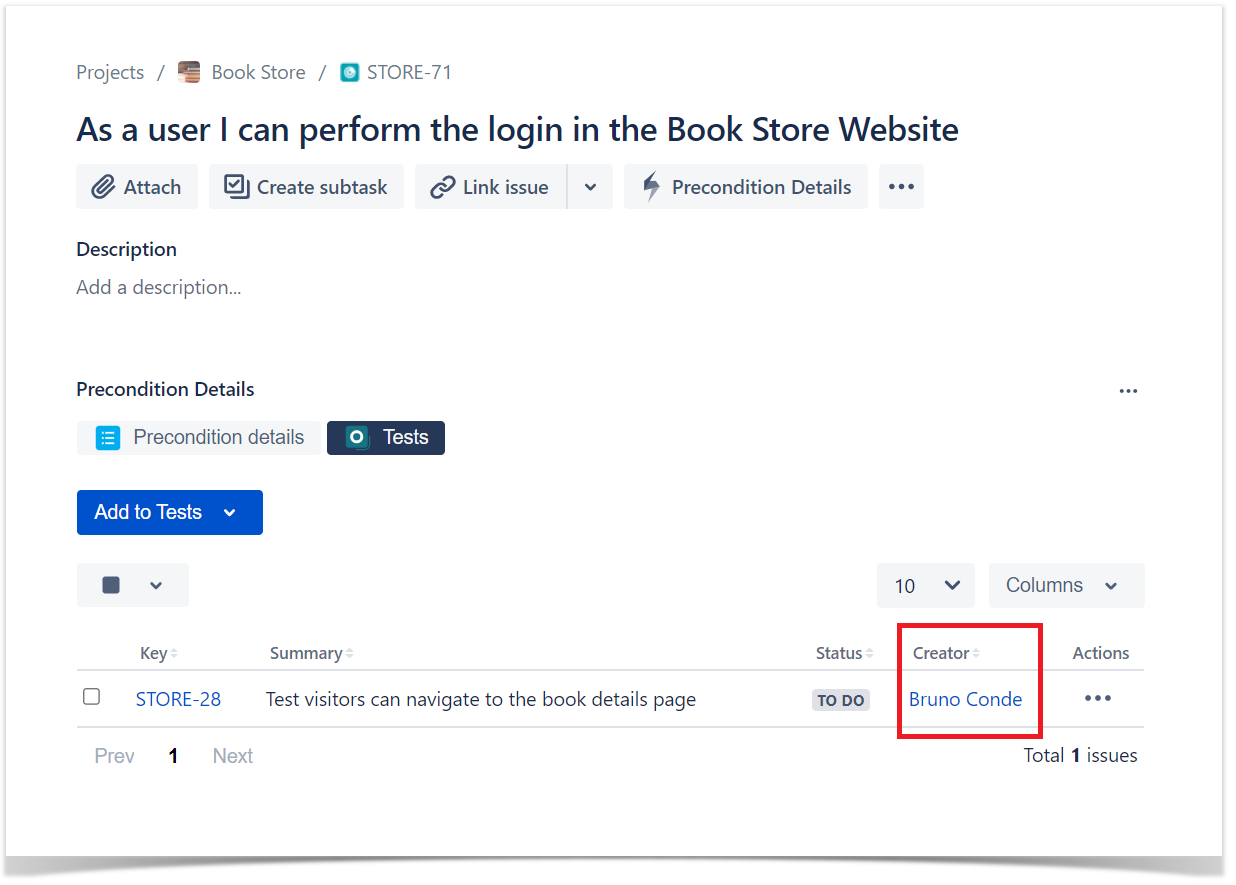Image resolution: width=1236 pixels, height=885 pixels.
Task: Click the issue title heading text
Action: pos(517,129)
